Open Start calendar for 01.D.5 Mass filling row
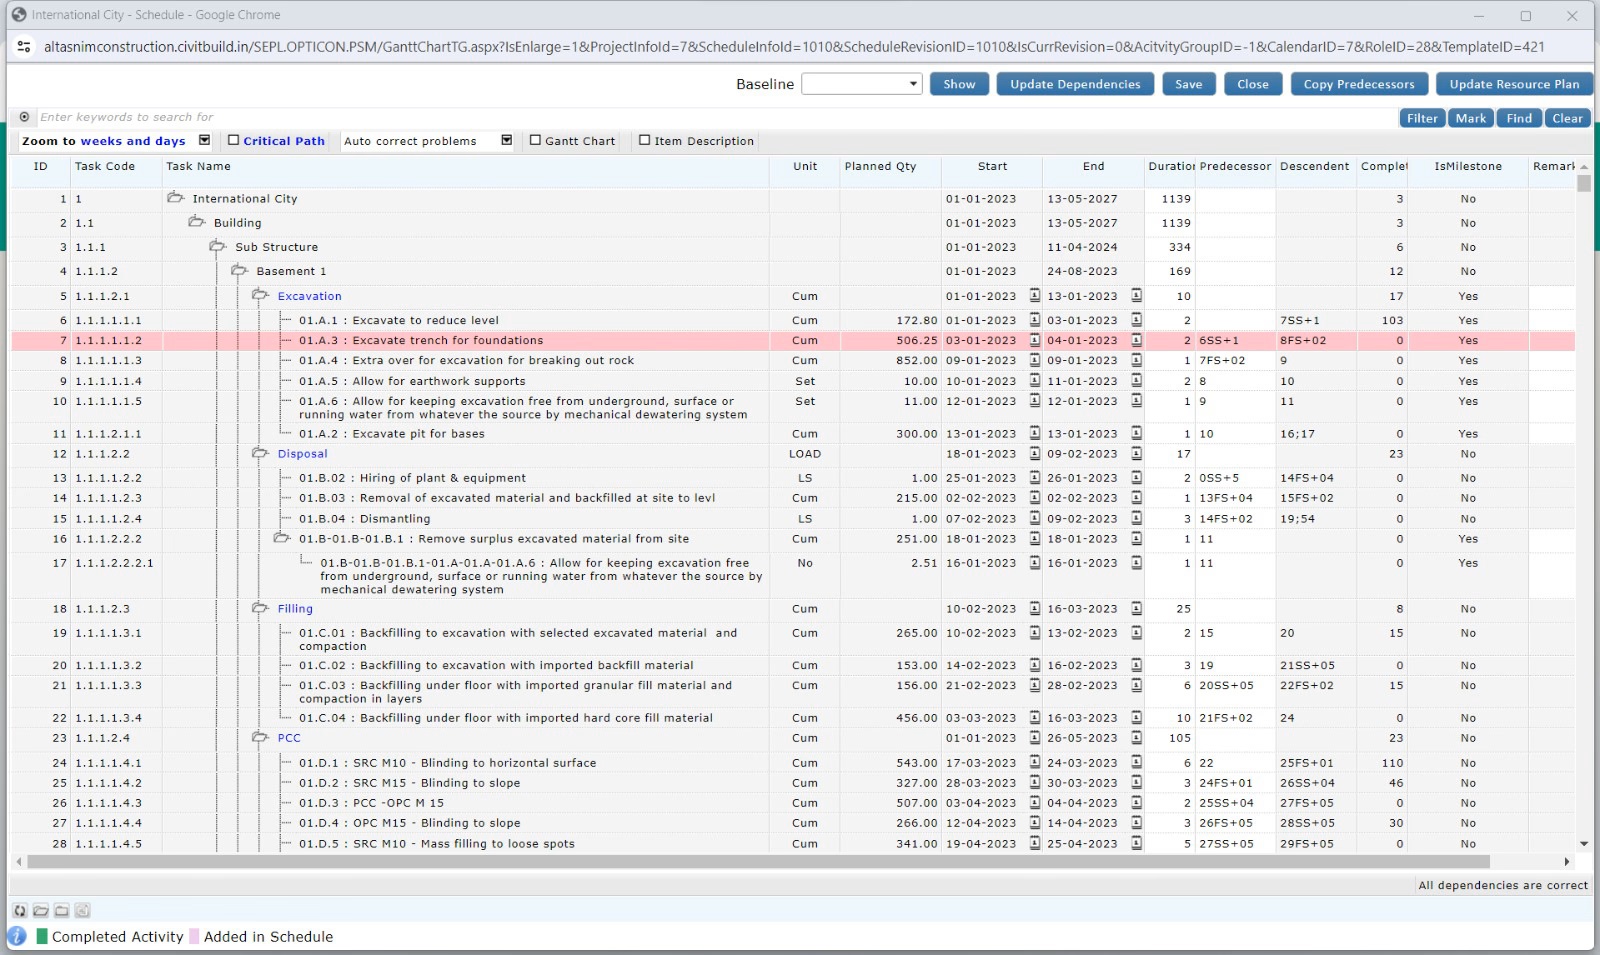Image resolution: width=1600 pixels, height=955 pixels. [x=1035, y=844]
